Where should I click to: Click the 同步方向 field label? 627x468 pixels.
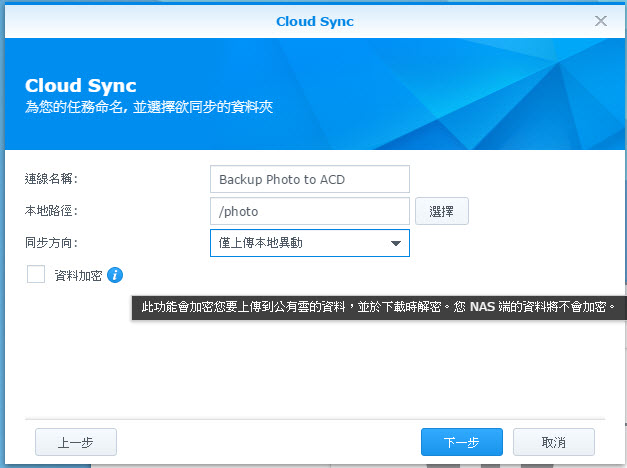click(x=51, y=243)
